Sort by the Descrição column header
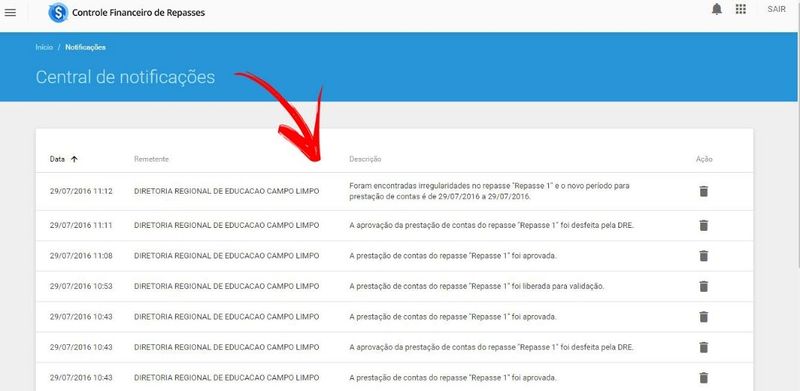 365,159
